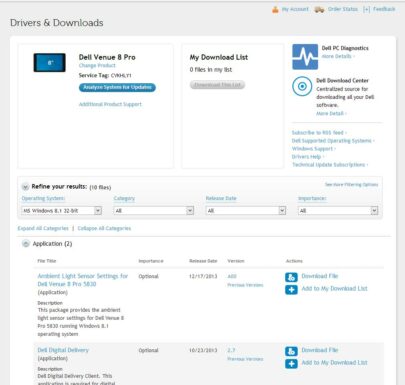
Task: Open Ambient Light Sensor Settings file title
Action: click(83, 280)
